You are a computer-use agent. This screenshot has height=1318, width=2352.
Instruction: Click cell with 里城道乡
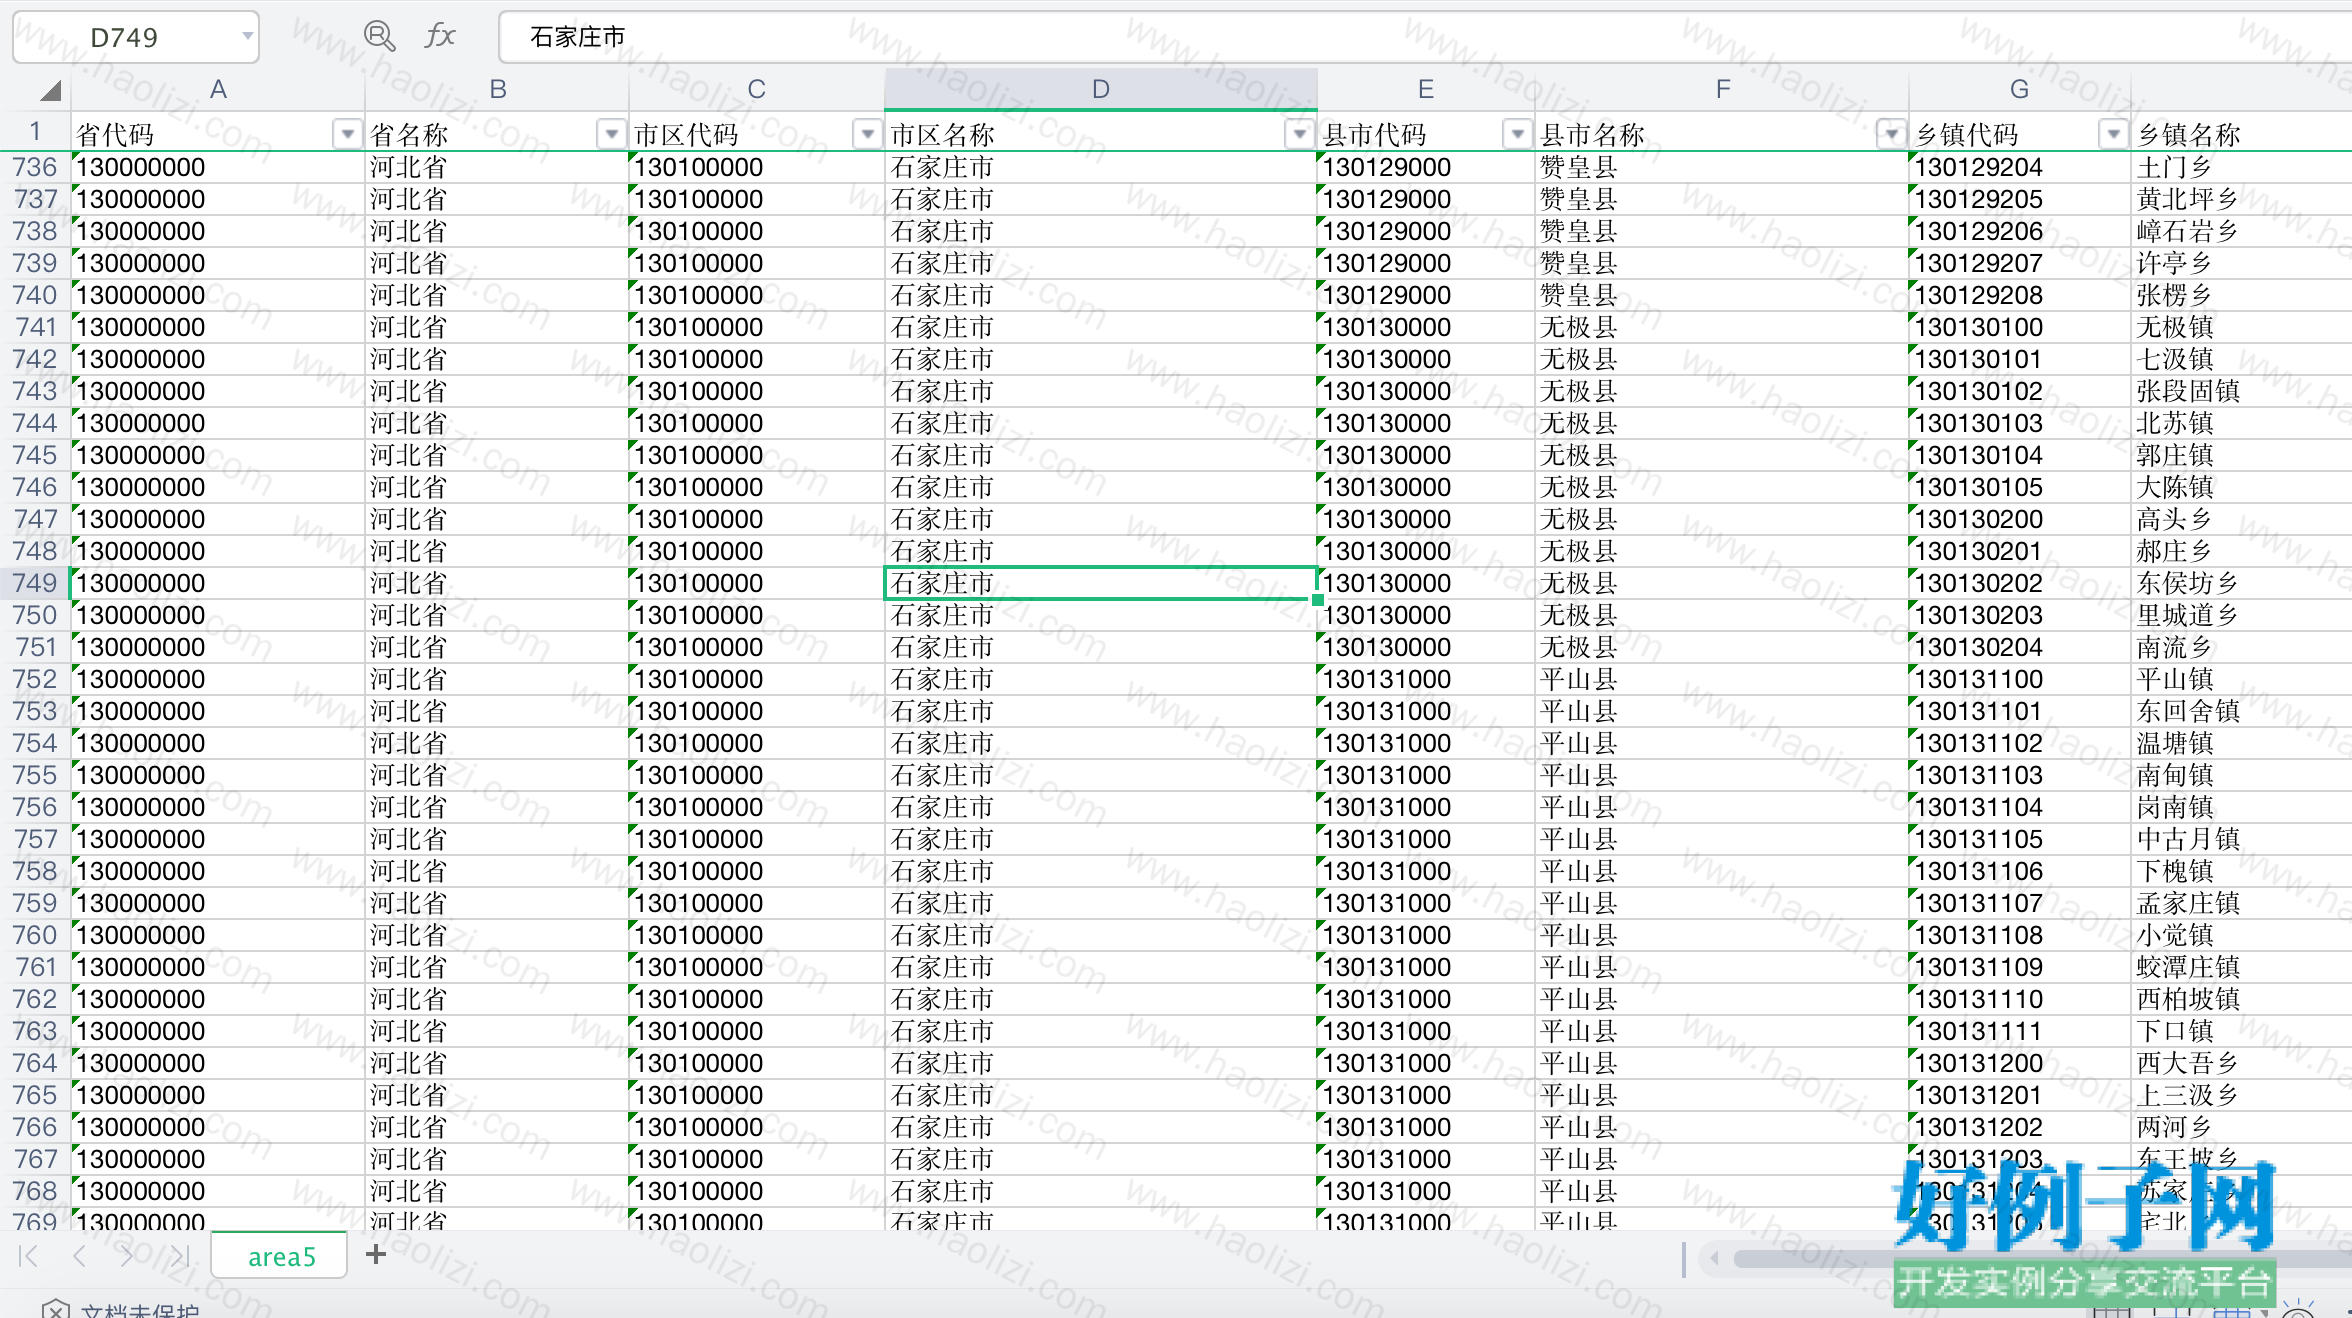coord(2241,615)
